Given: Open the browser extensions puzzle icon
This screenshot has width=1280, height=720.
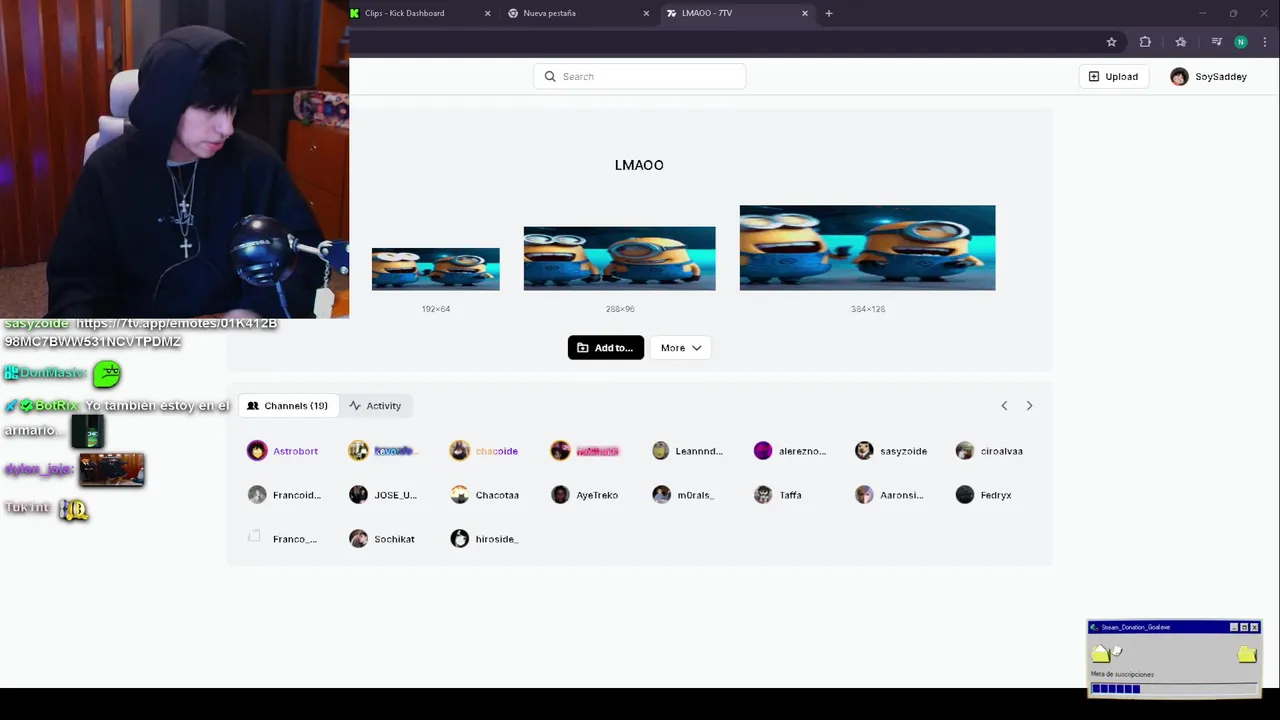Looking at the screenshot, I should (1145, 42).
